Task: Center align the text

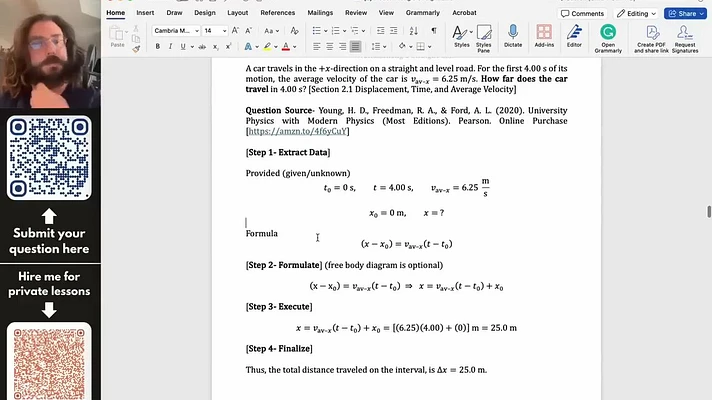Action: [330, 46]
